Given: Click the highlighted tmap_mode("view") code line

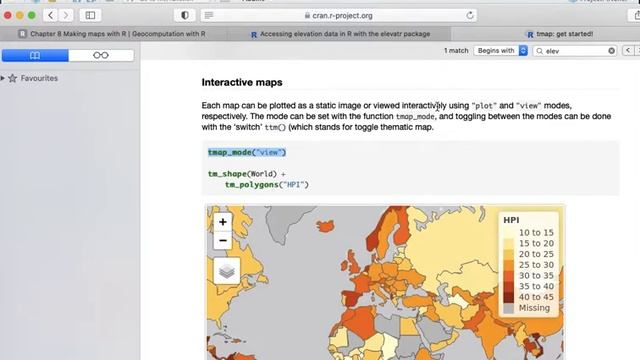Looking at the screenshot, I should pos(247,152).
